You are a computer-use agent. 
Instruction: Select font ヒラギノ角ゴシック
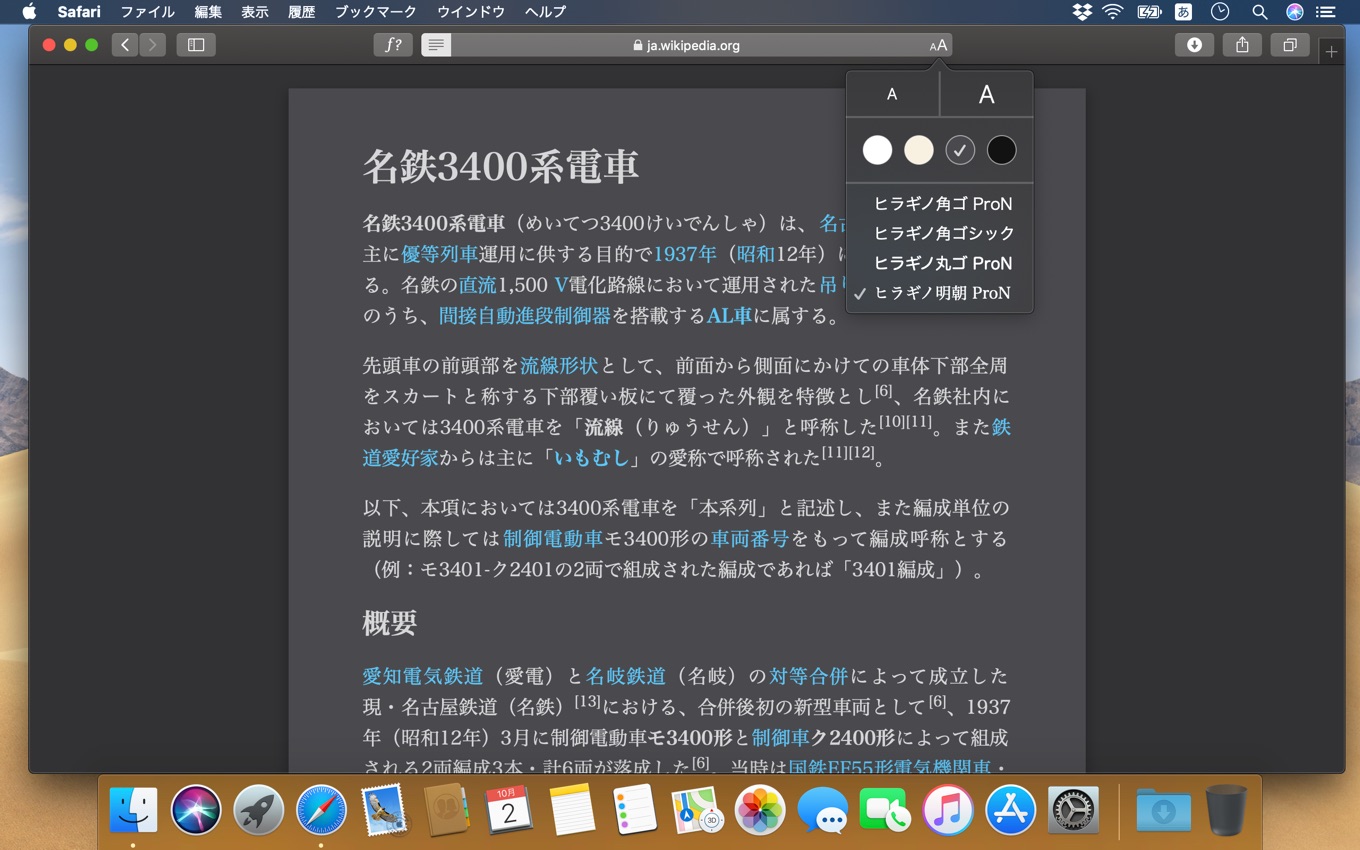coord(940,233)
